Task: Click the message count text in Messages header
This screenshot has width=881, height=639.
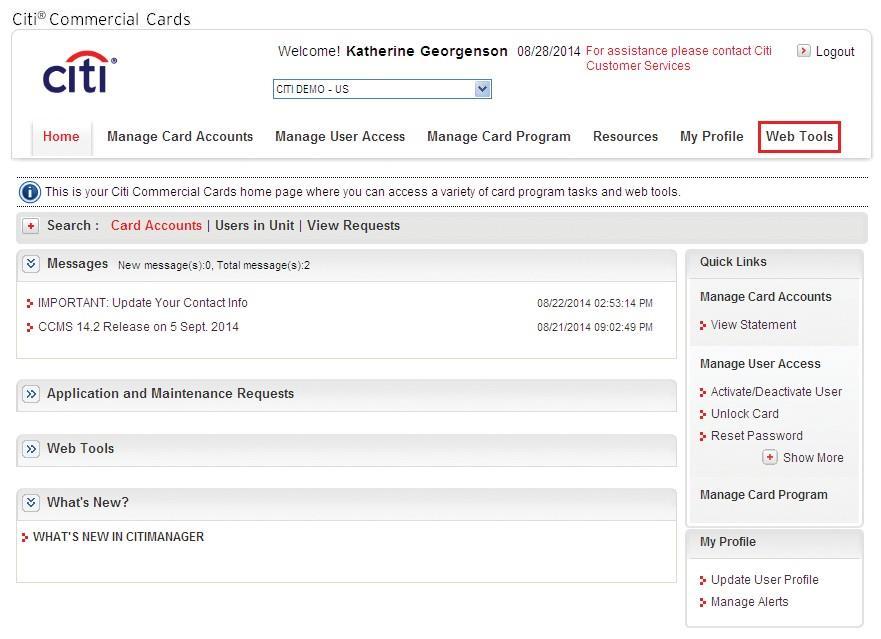Action: click(214, 265)
